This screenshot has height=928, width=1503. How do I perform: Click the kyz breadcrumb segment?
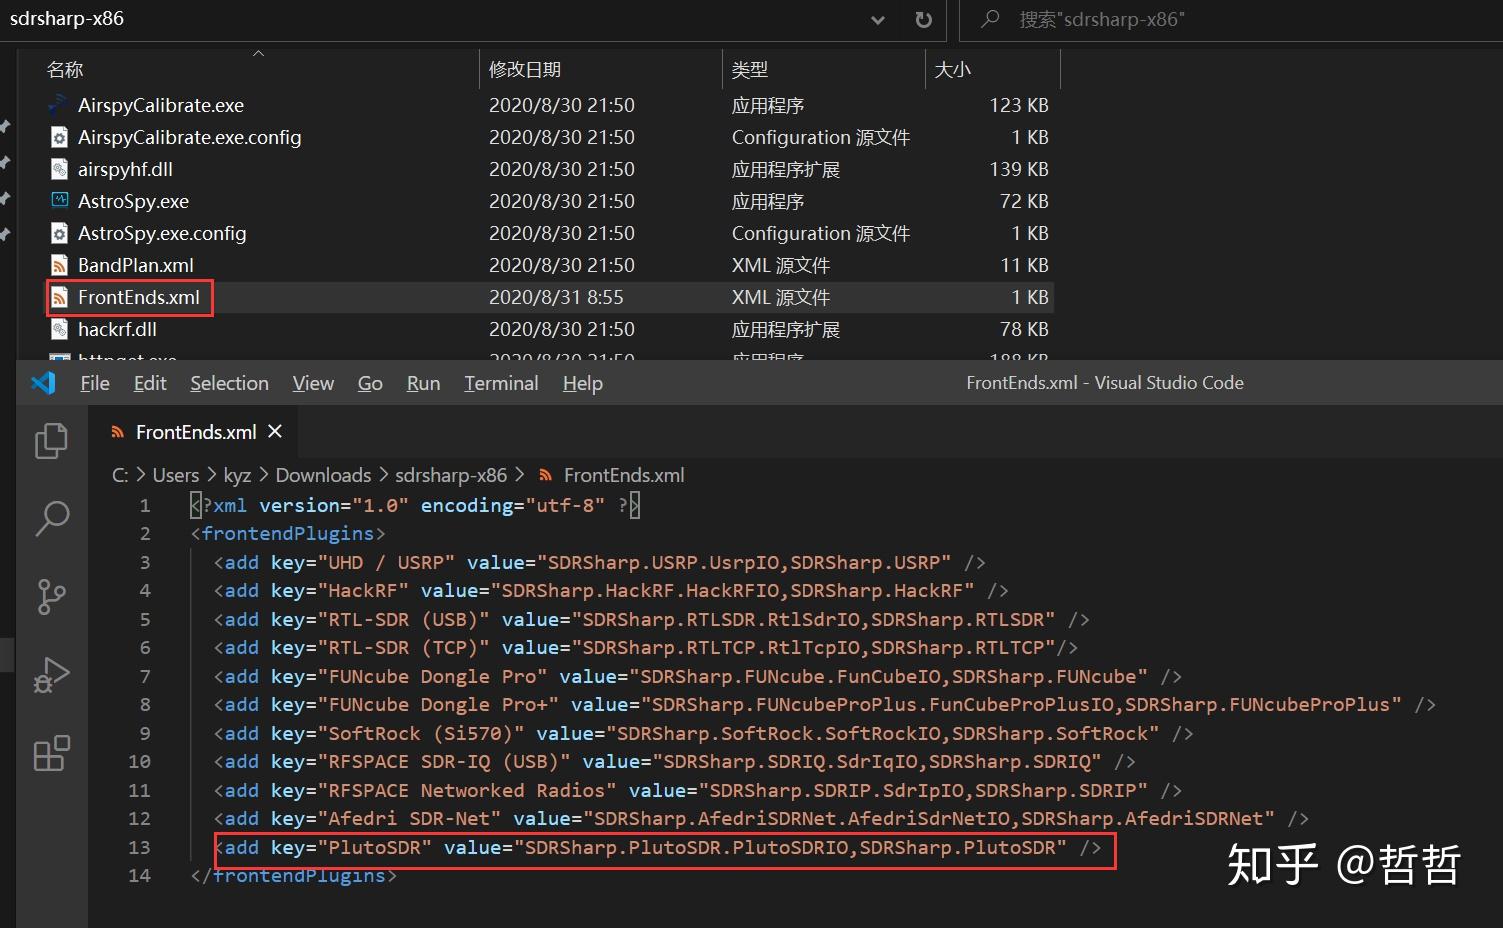click(x=237, y=475)
